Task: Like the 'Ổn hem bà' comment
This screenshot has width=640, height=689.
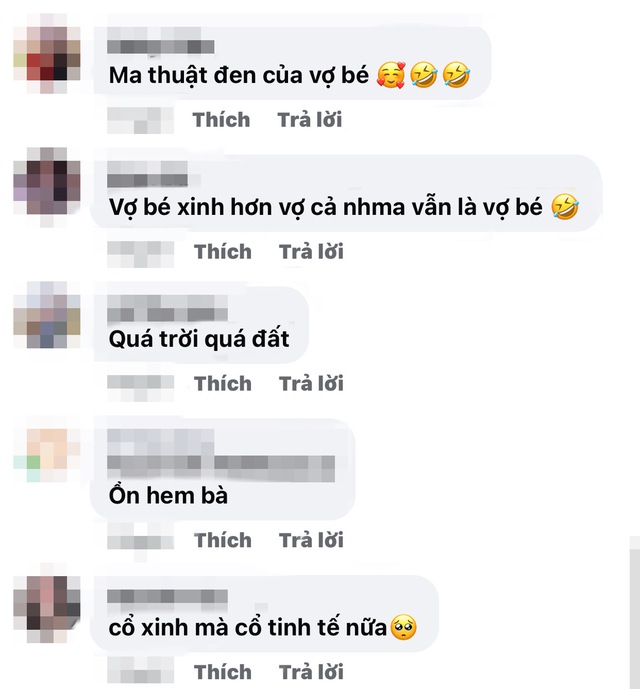Action: pyautogui.click(x=223, y=540)
